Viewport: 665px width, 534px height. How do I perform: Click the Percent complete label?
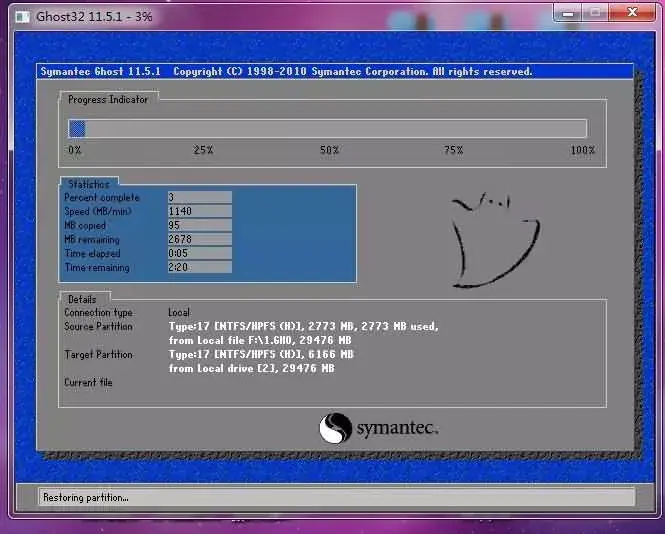tap(102, 198)
